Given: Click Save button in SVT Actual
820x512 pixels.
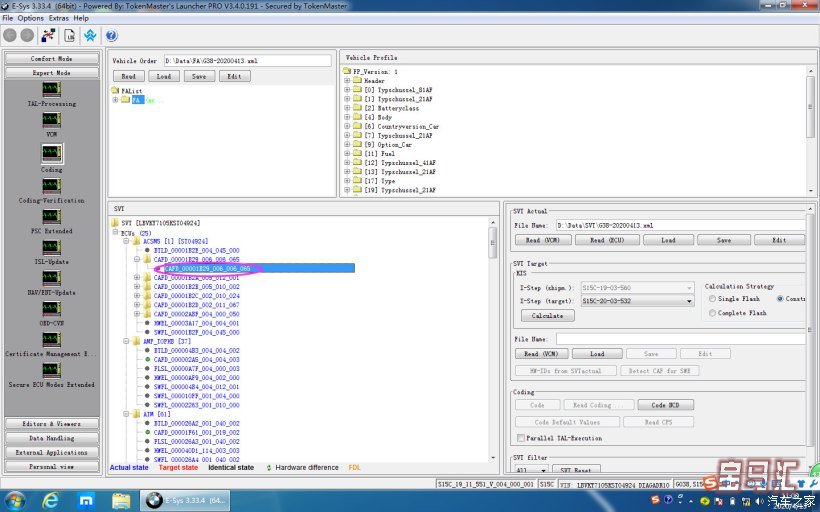Looking at the screenshot, I should point(724,240).
